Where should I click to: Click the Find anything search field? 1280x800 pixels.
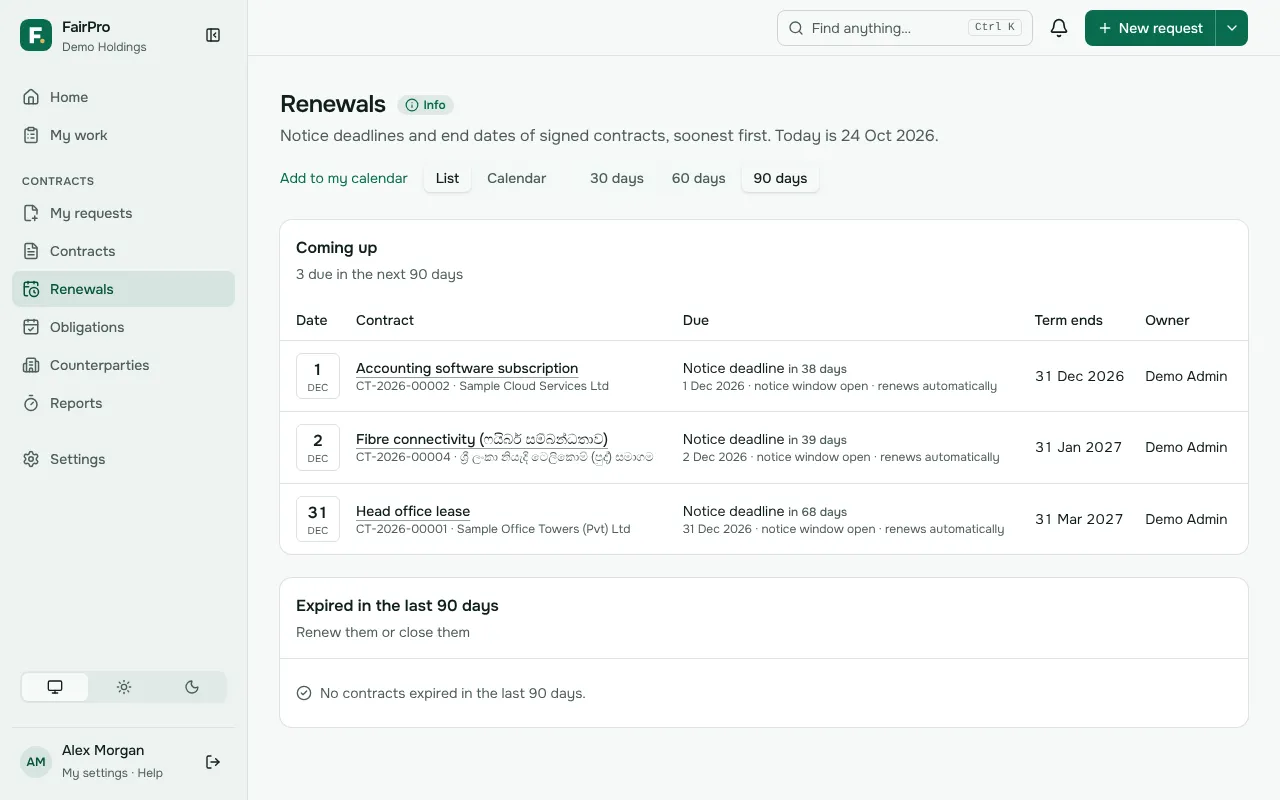[905, 28]
